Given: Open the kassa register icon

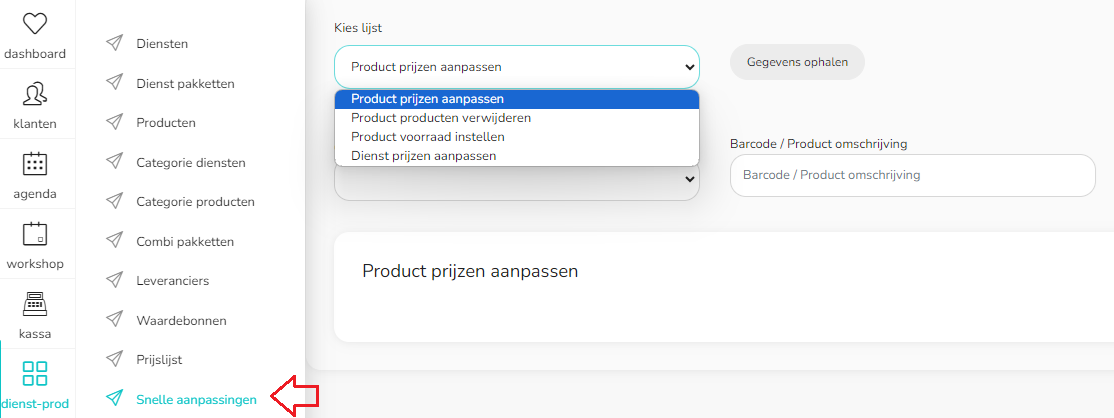Looking at the screenshot, I should pos(35,304).
